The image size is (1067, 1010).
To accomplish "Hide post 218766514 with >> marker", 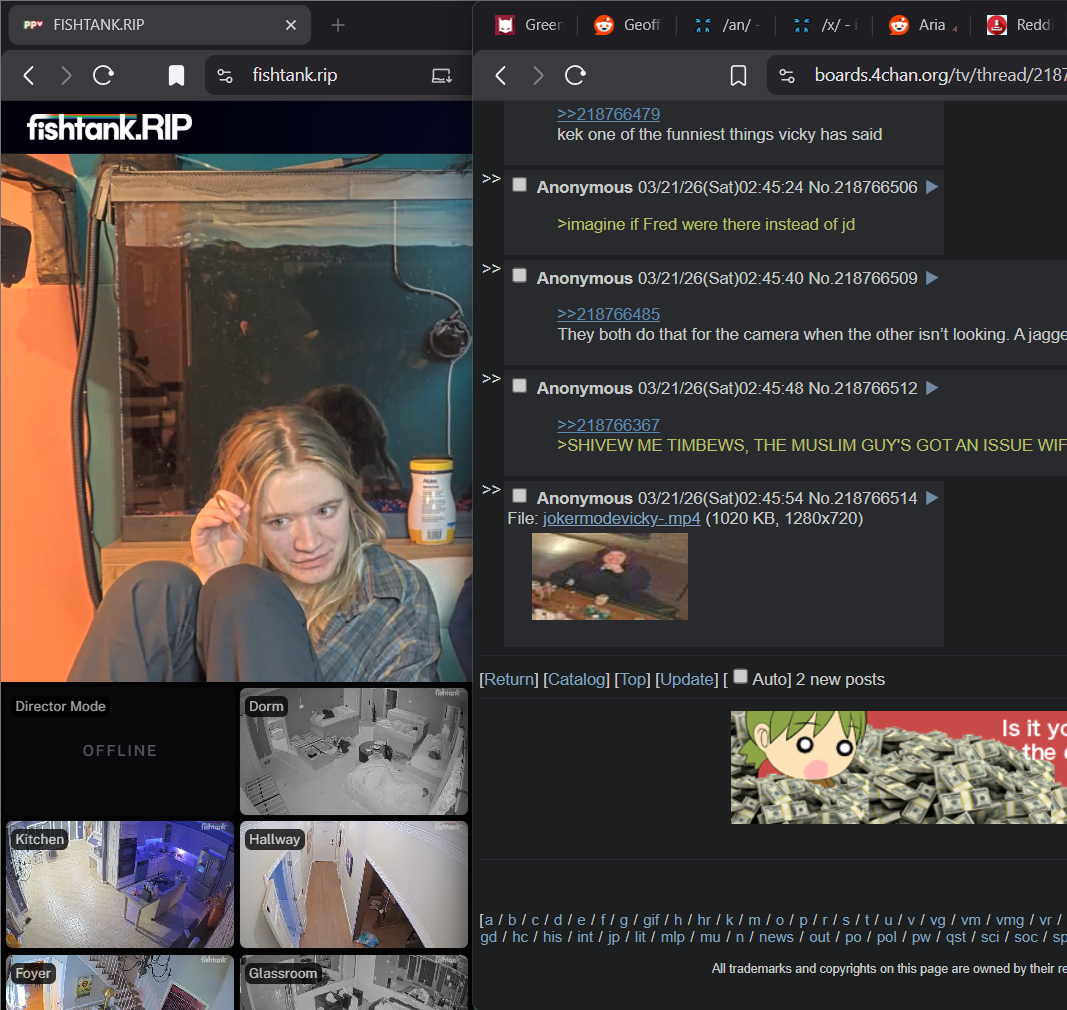I will coord(491,490).
